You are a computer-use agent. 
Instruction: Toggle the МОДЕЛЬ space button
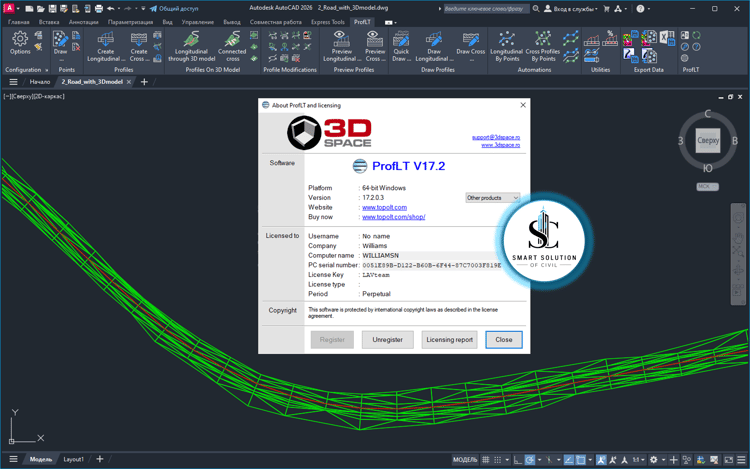click(465, 459)
